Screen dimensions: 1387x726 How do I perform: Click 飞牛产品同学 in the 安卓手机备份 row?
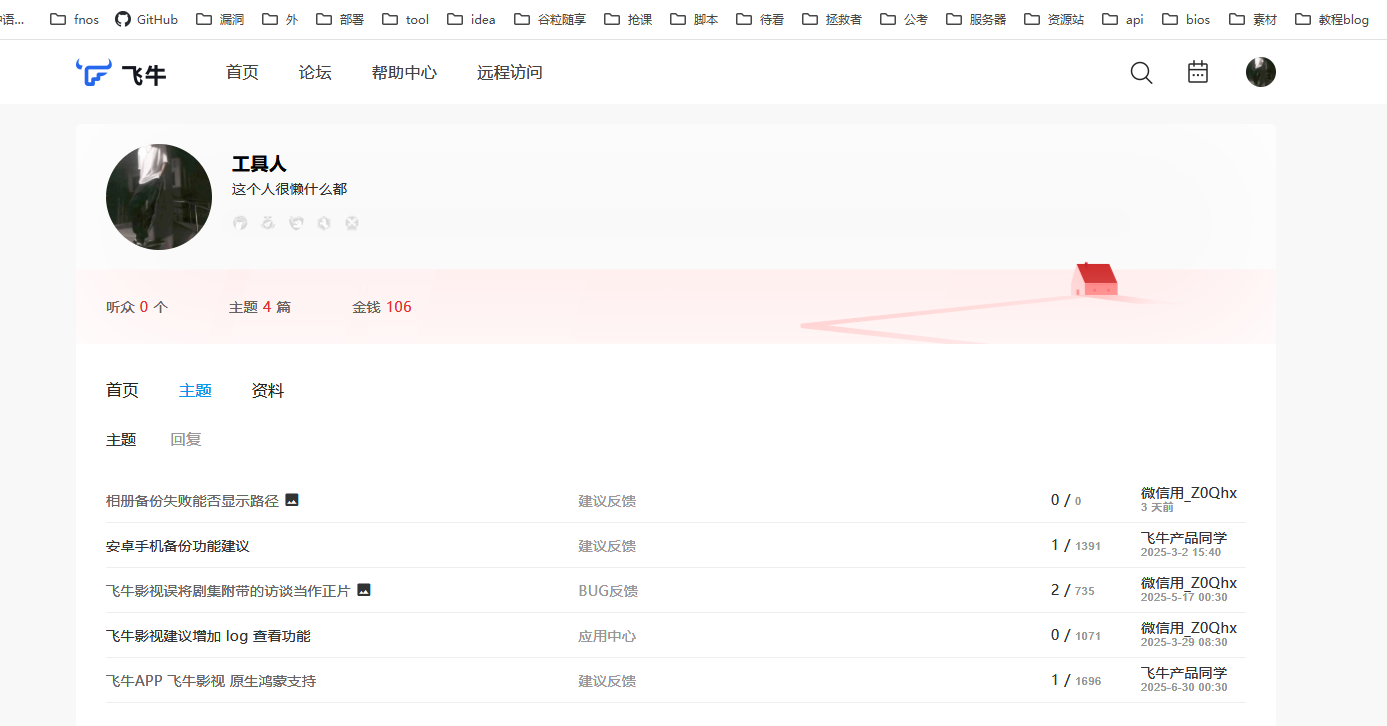1184,538
